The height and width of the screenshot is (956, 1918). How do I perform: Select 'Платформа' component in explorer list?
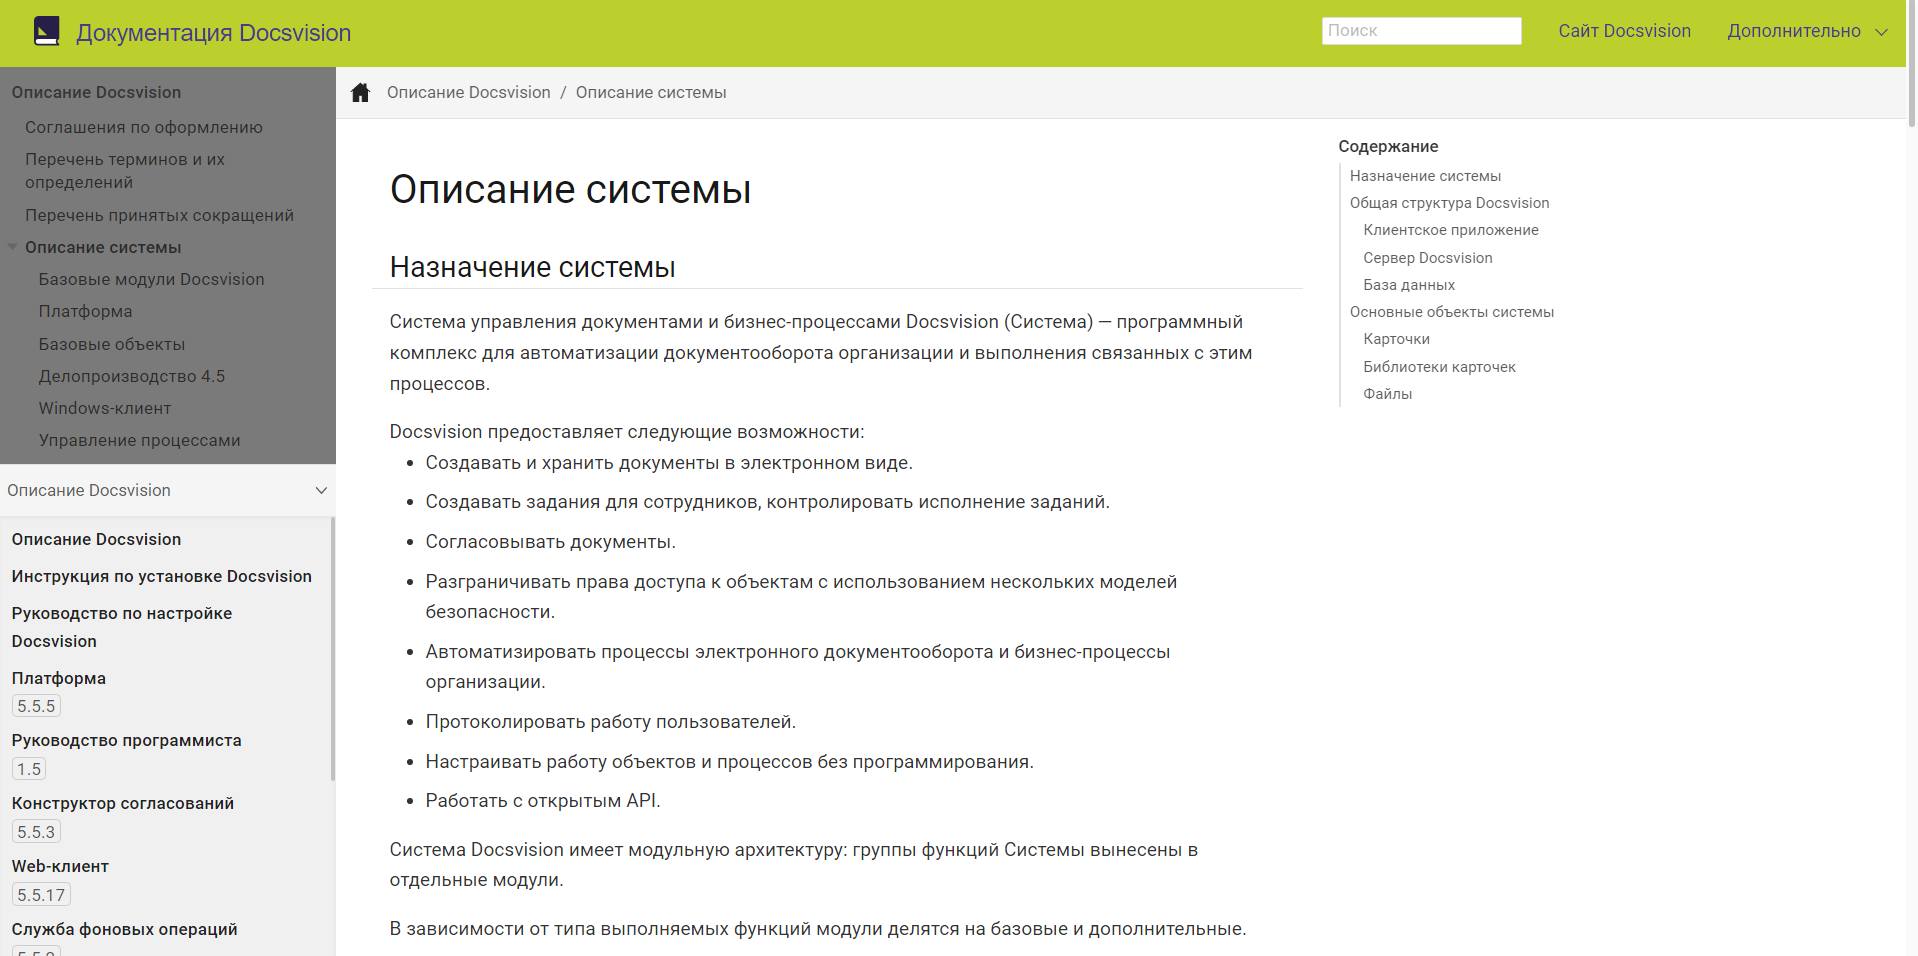[x=59, y=678]
